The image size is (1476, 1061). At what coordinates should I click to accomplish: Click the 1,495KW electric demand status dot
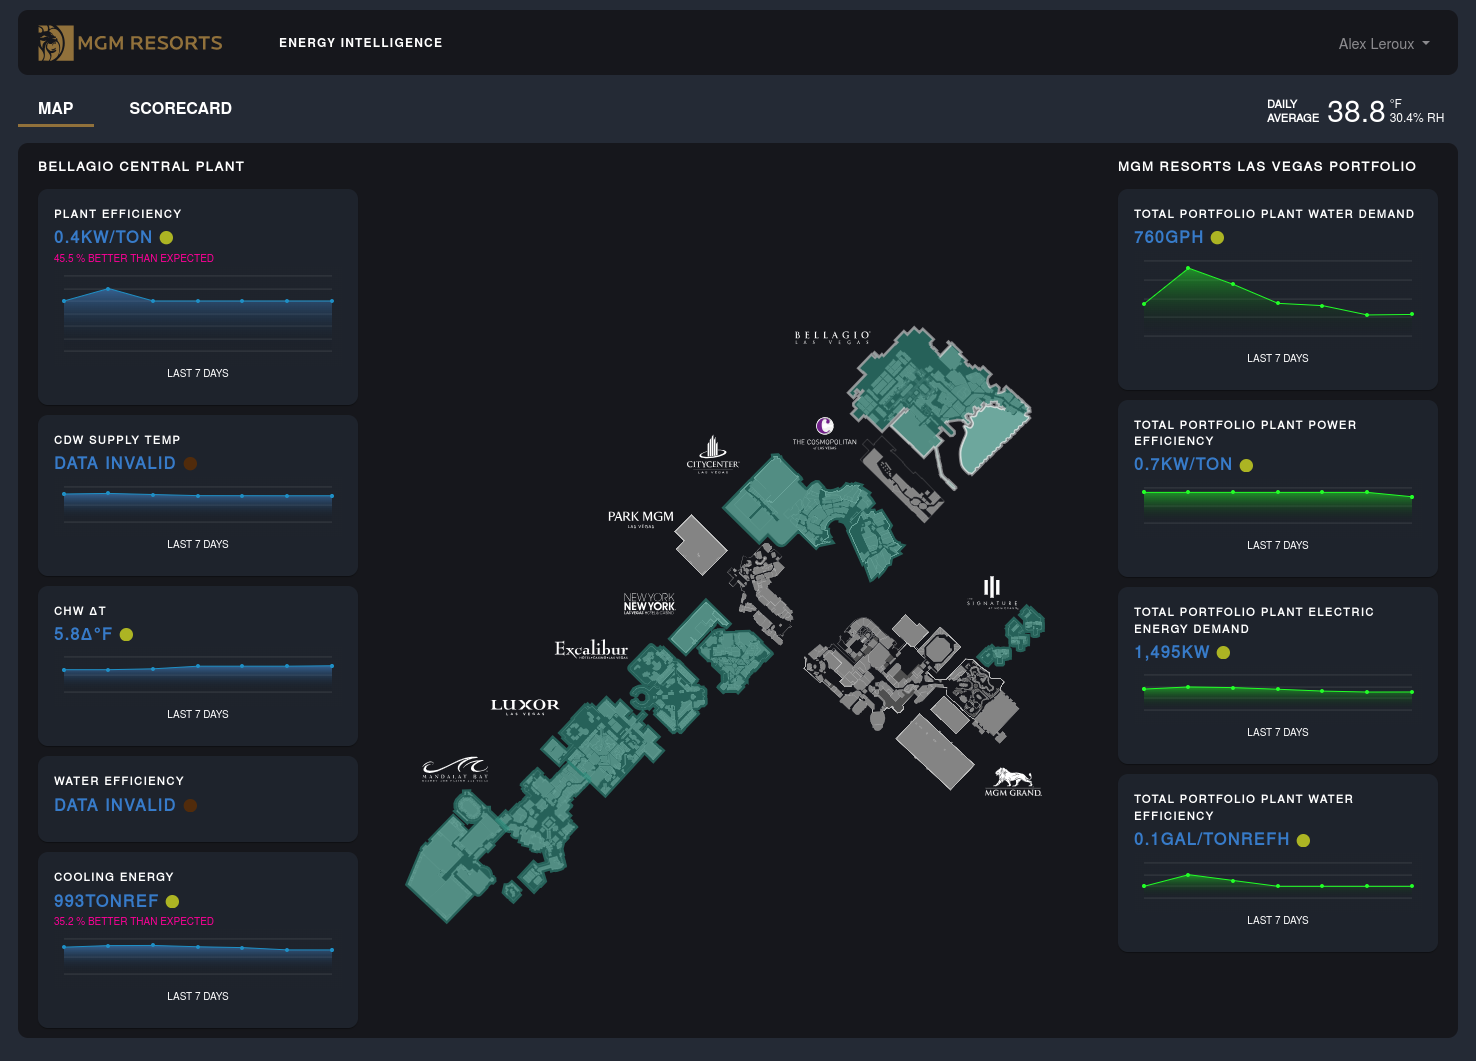pyautogui.click(x=1223, y=653)
